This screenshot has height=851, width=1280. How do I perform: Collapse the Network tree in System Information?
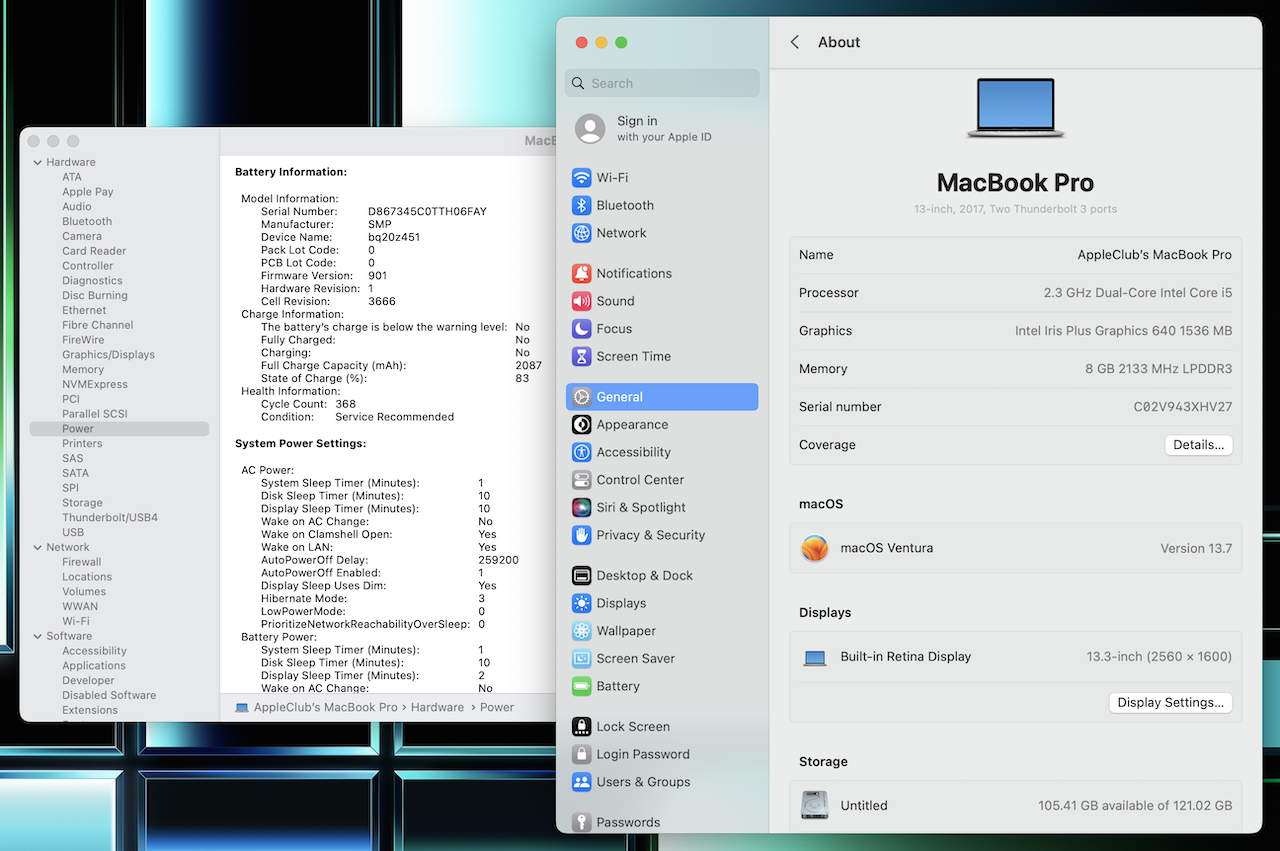coord(38,547)
